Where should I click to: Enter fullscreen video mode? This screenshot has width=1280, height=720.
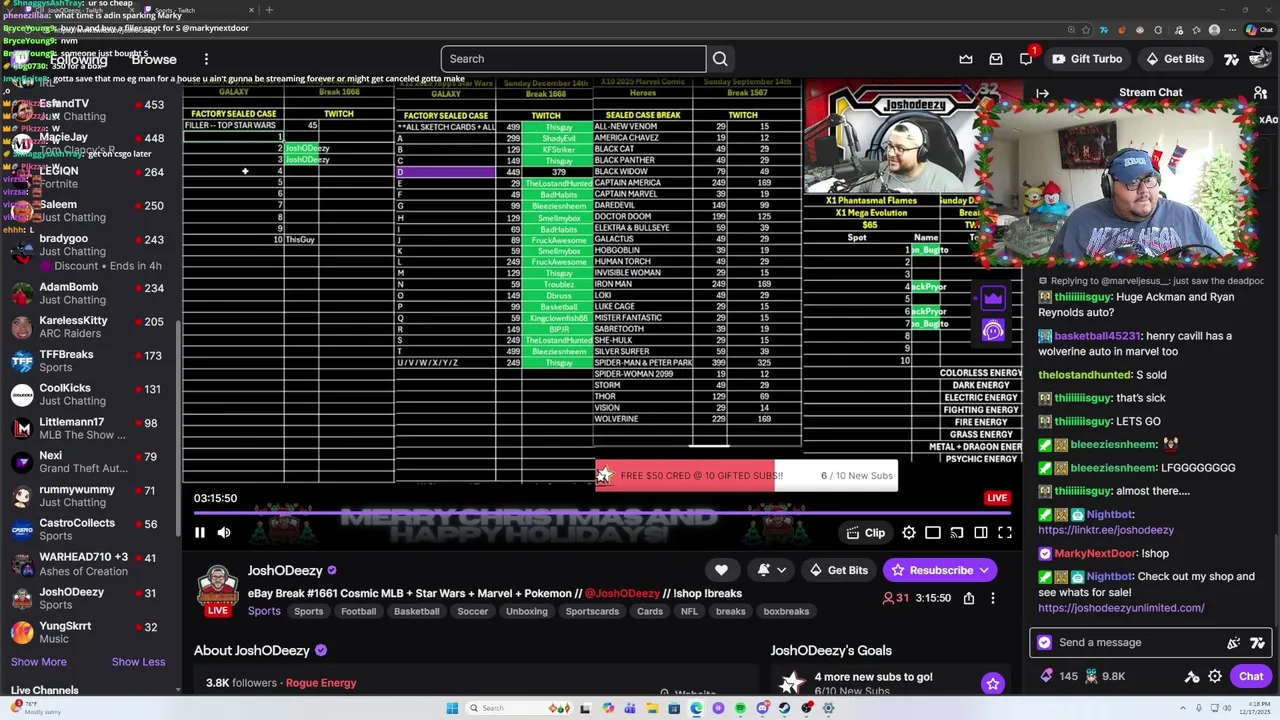1005,533
